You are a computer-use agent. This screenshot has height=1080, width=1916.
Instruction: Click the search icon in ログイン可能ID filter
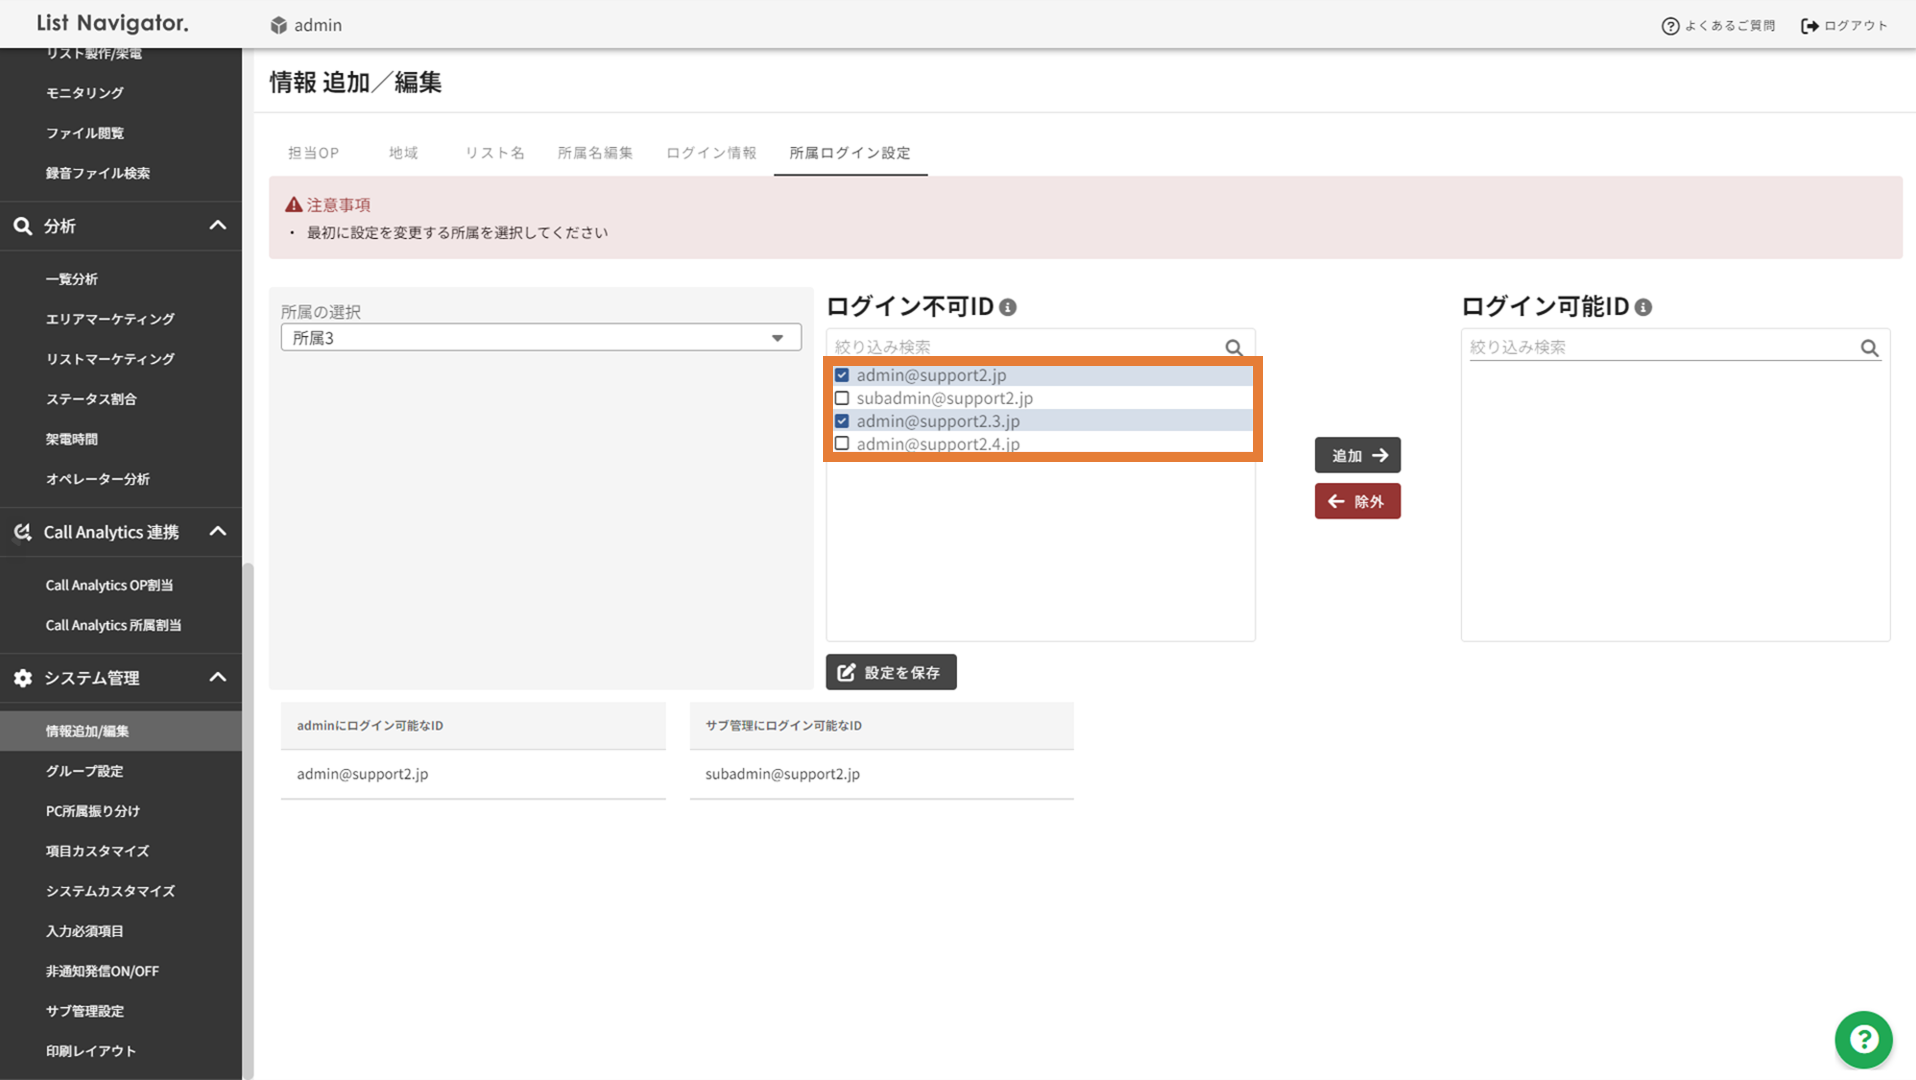click(1869, 348)
